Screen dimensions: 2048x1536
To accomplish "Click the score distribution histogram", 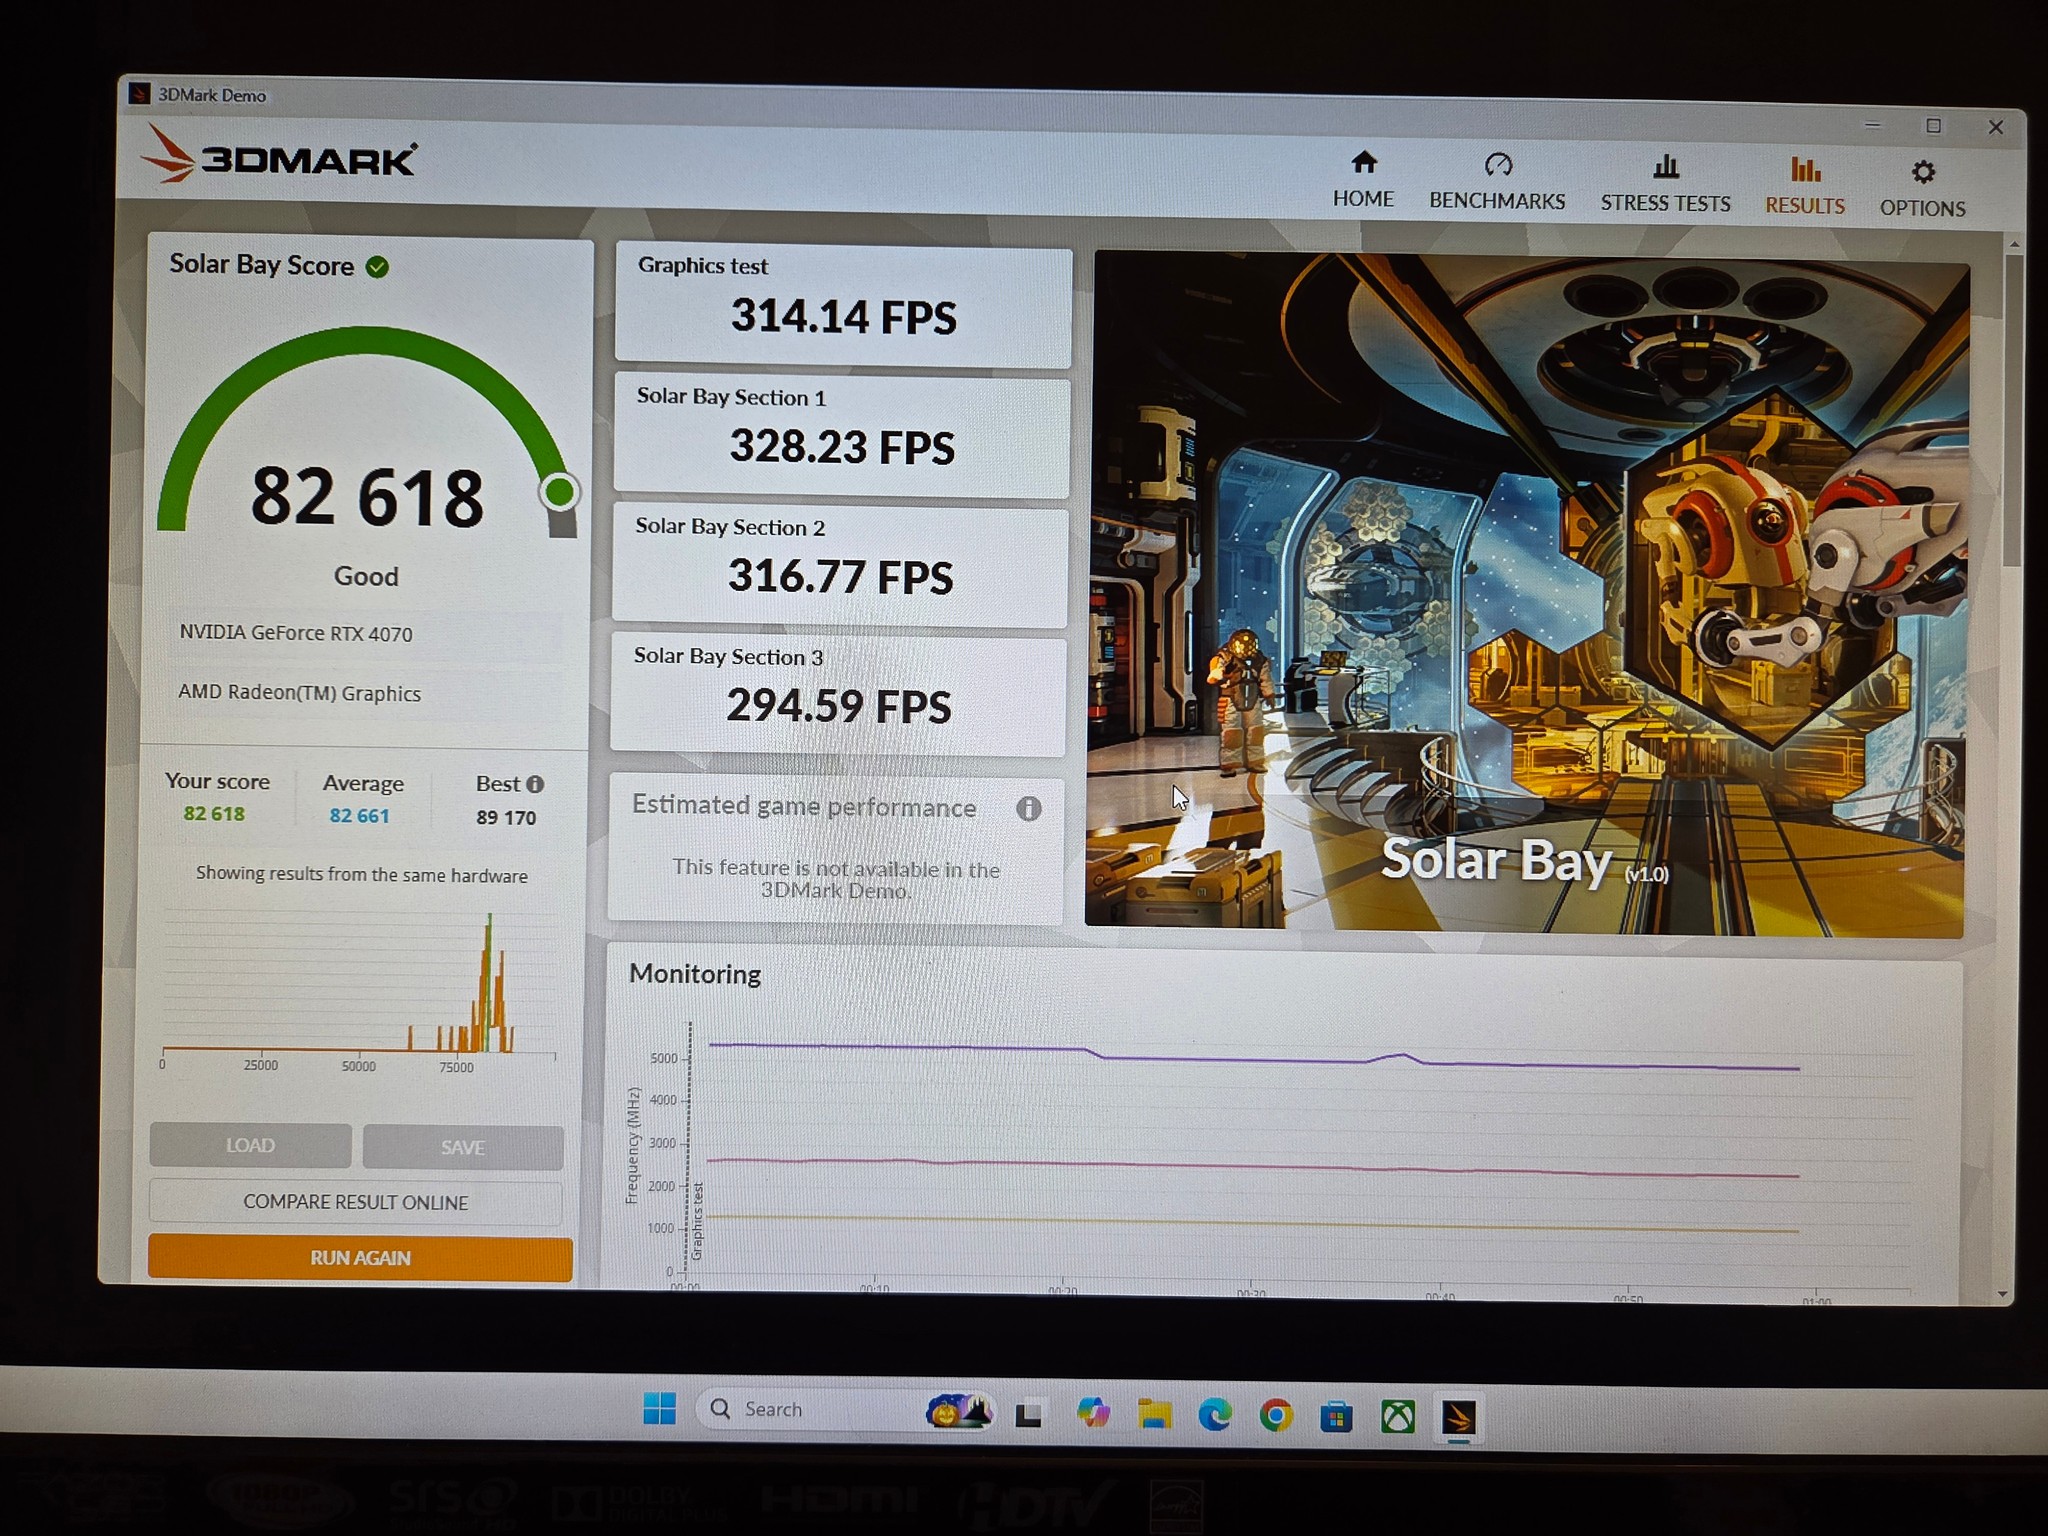I will pyautogui.click(x=359, y=985).
